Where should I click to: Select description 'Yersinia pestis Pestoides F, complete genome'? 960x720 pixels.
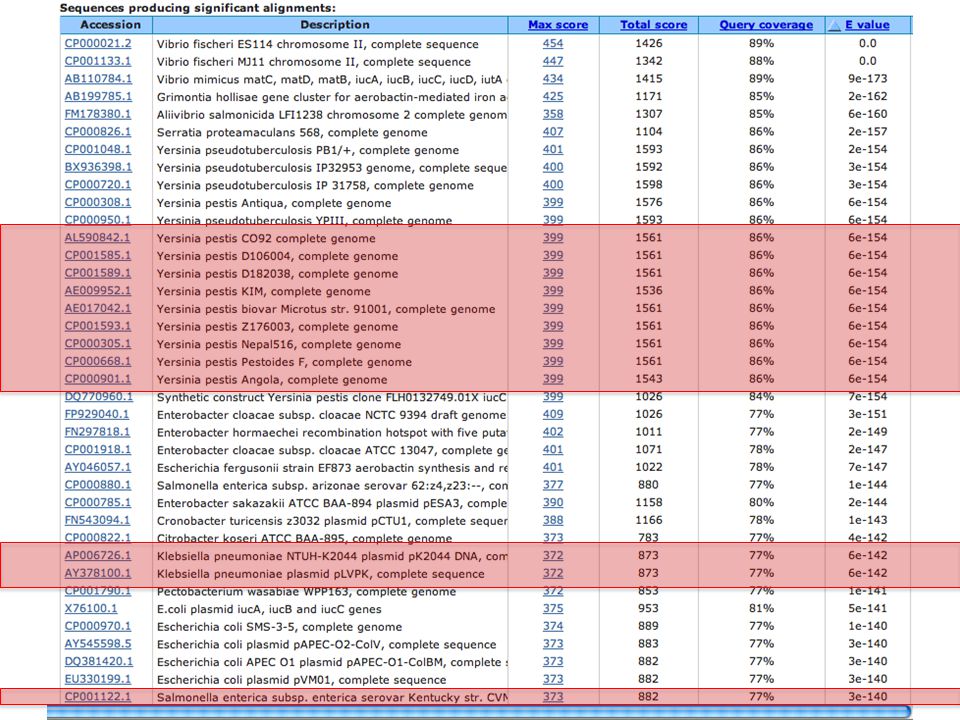pyautogui.click(x=284, y=362)
